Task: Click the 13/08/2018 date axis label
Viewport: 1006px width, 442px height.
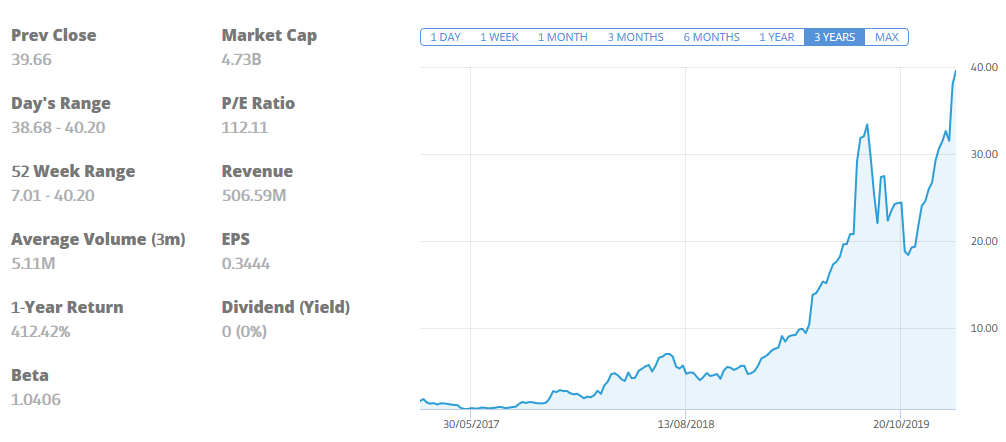Action: 685,424
